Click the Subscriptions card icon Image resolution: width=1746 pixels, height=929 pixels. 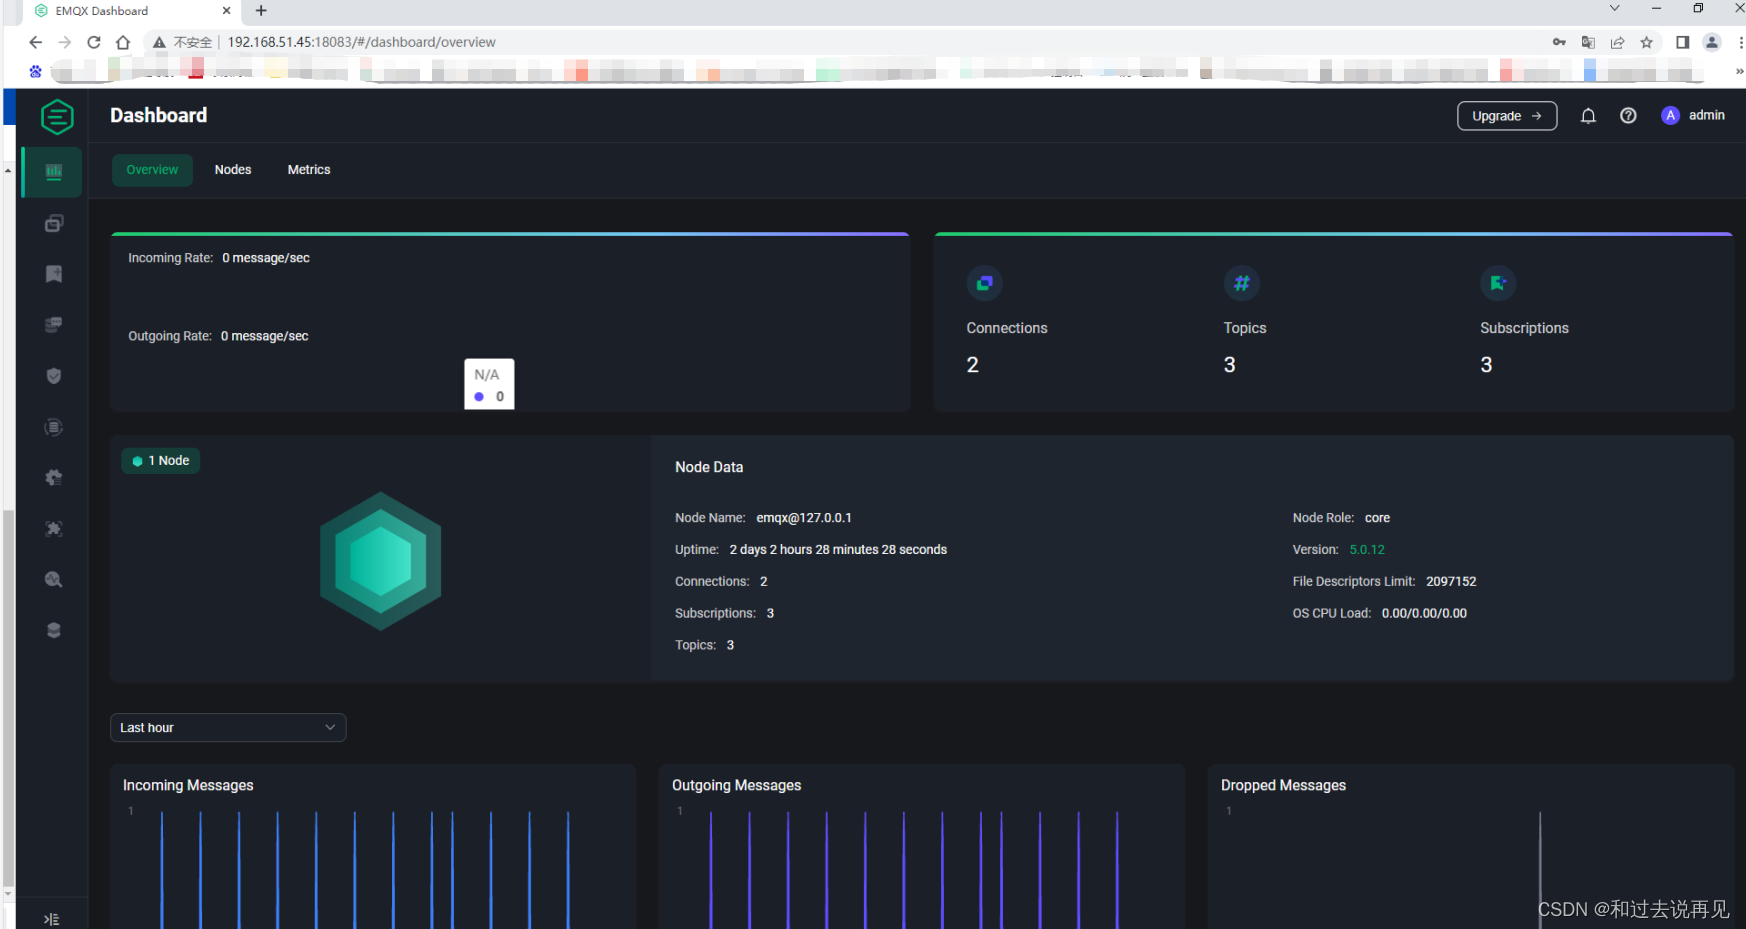coord(1498,283)
